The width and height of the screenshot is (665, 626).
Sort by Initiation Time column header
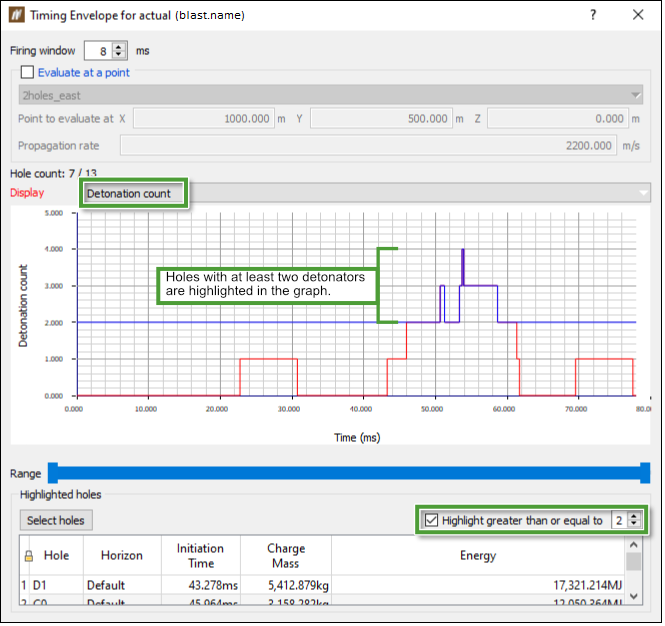point(201,556)
